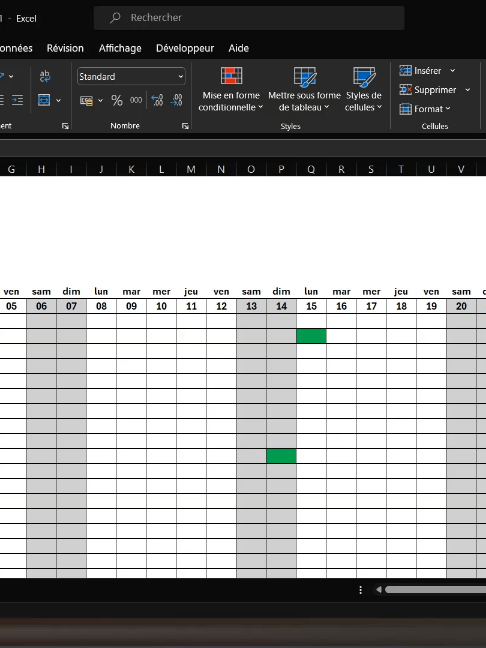Screen dimensions: 486x648
Task: Open the Standard number format dropdown
Action: click(131, 76)
